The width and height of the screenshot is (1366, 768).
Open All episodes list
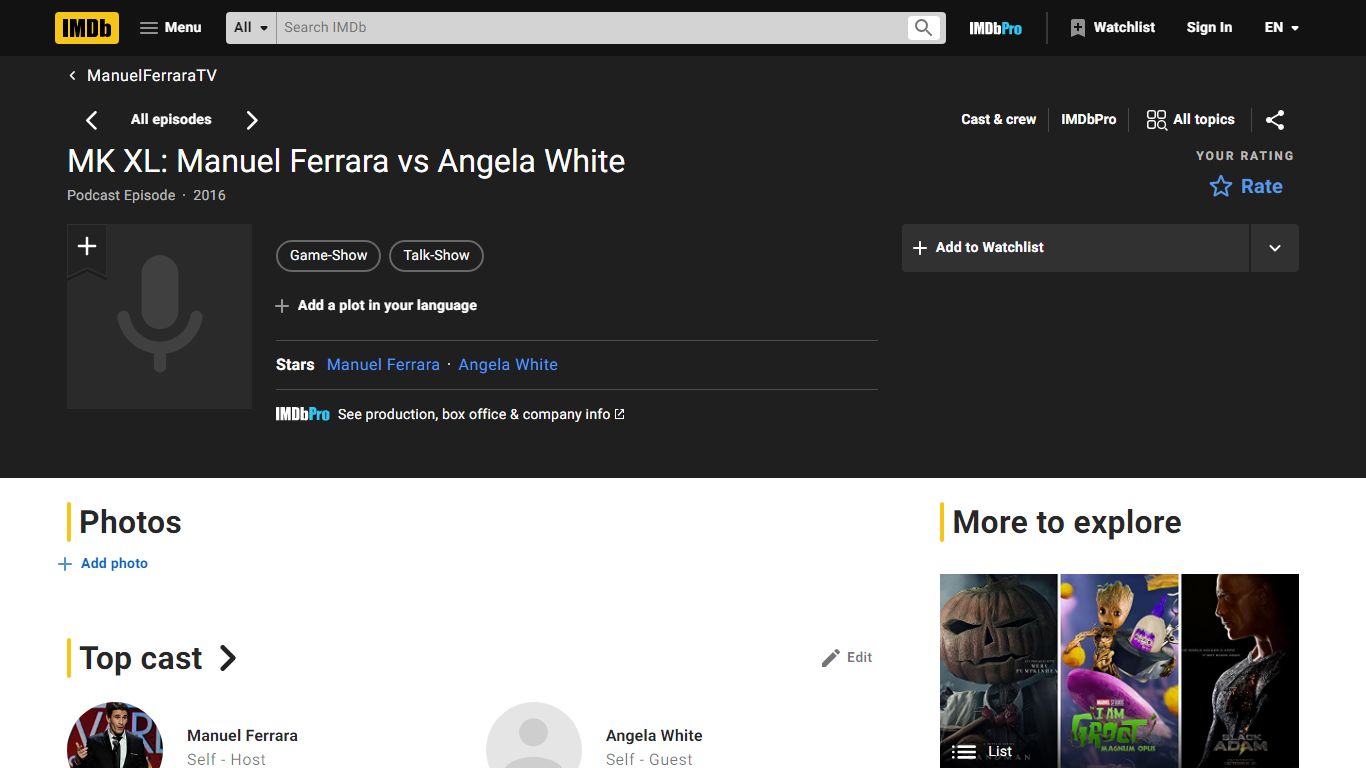(171, 119)
